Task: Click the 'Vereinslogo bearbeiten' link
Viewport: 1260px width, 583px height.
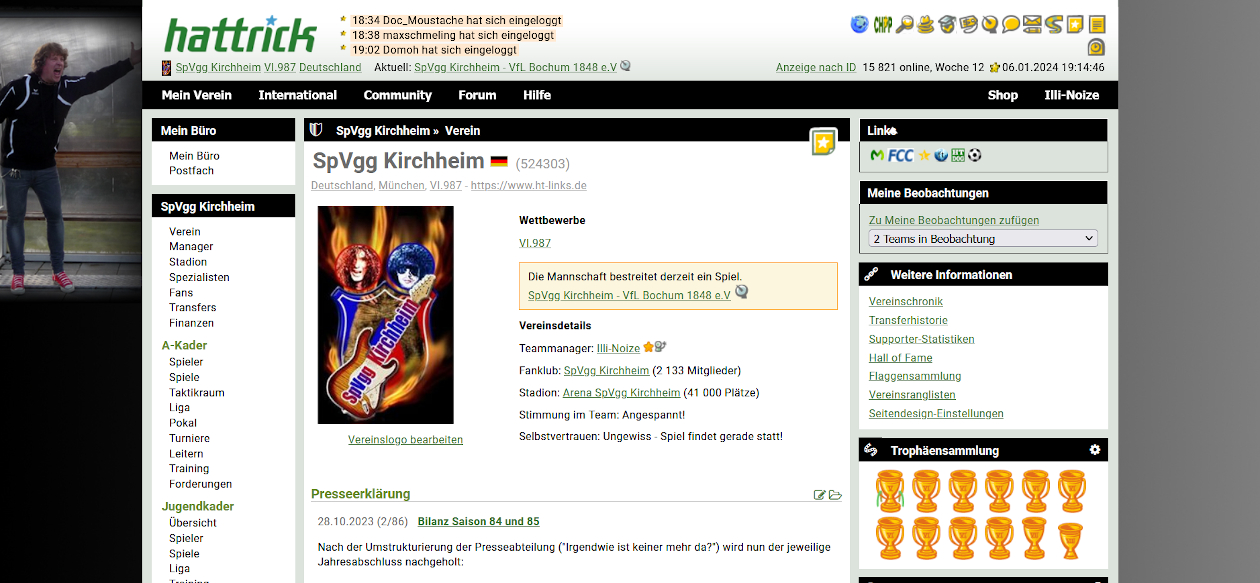Action: tap(405, 440)
